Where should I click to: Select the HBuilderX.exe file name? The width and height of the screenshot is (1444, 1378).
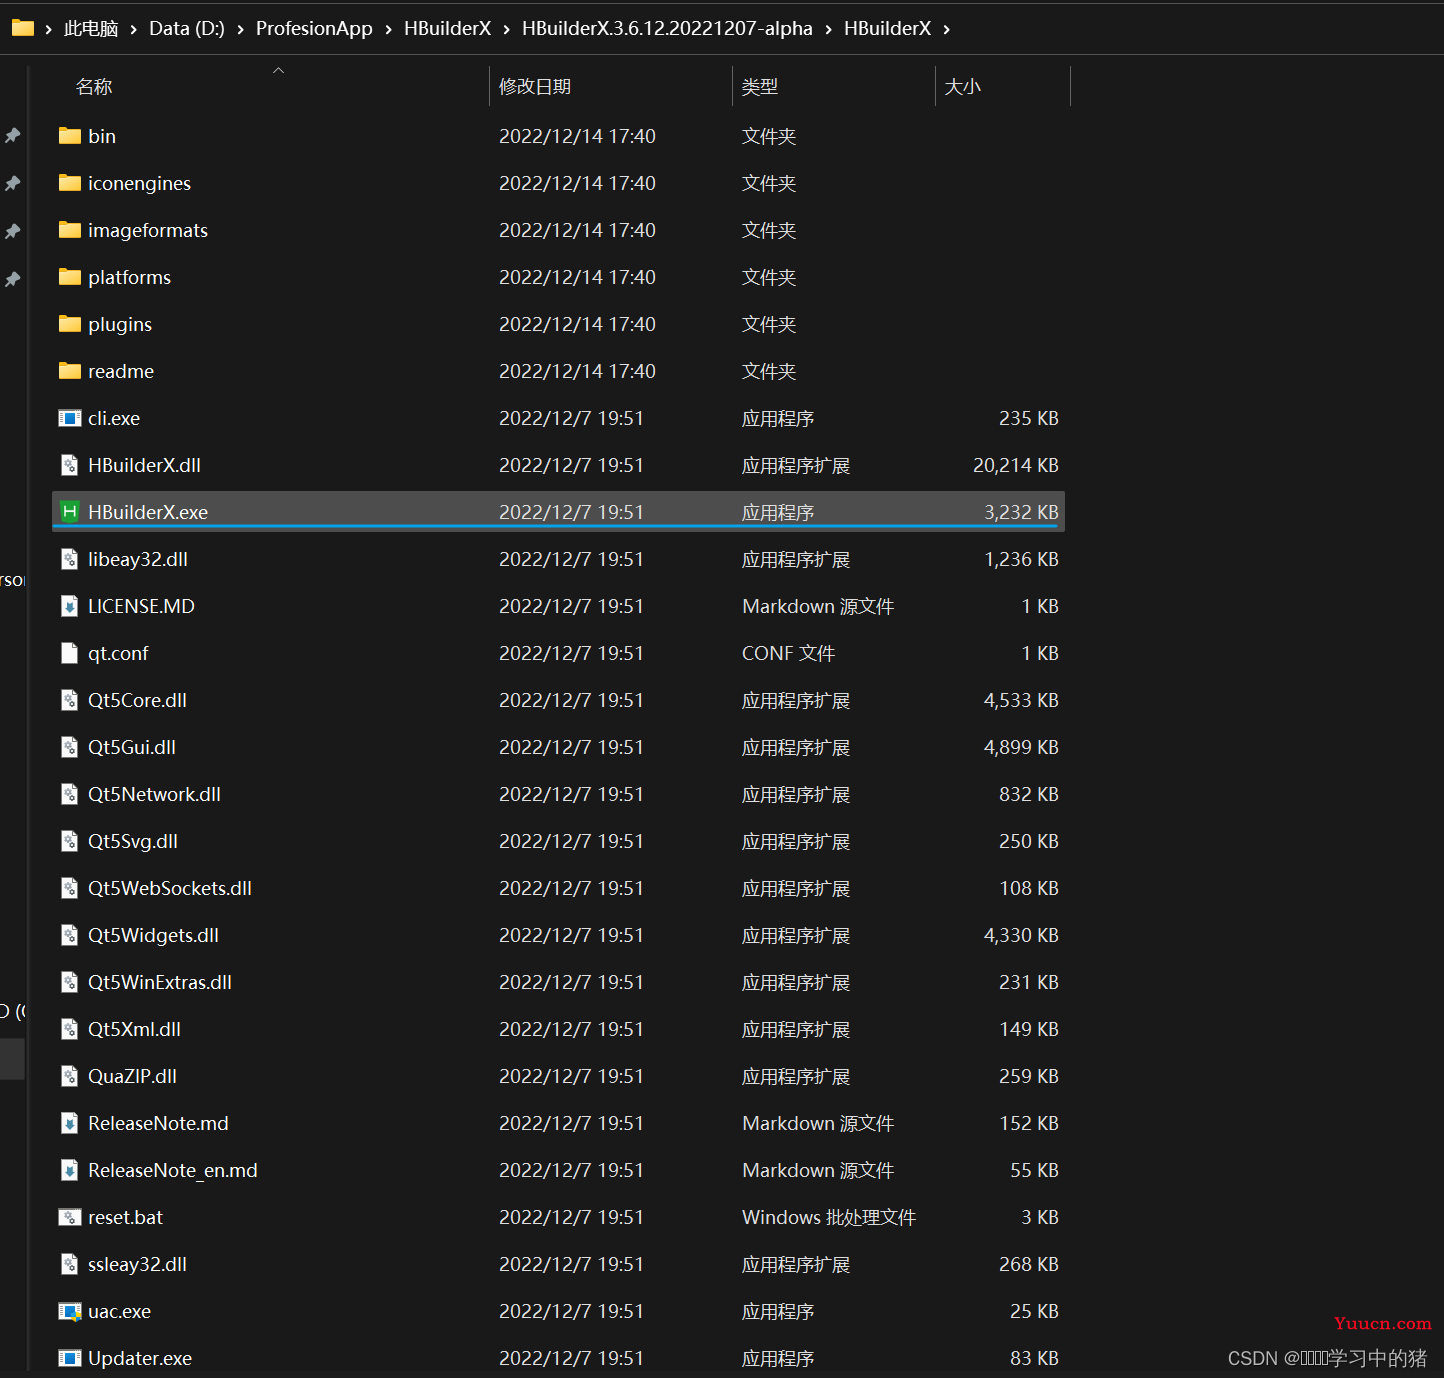pos(148,512)
